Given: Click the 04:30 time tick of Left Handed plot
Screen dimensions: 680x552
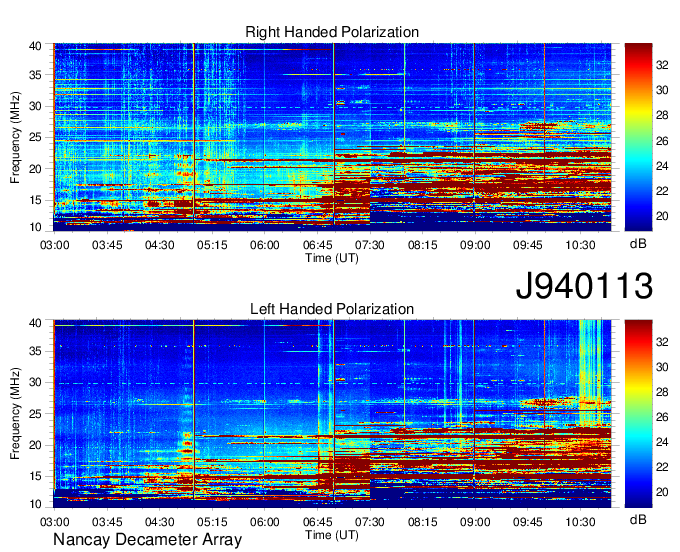Looking at the screenshot, I should tap(160, 522).
